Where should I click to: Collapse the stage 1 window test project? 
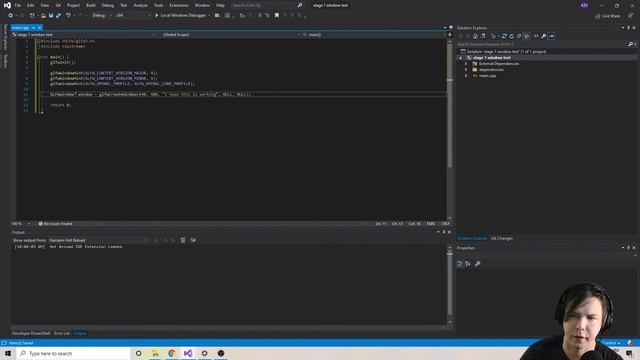click(x=461, y=58)
